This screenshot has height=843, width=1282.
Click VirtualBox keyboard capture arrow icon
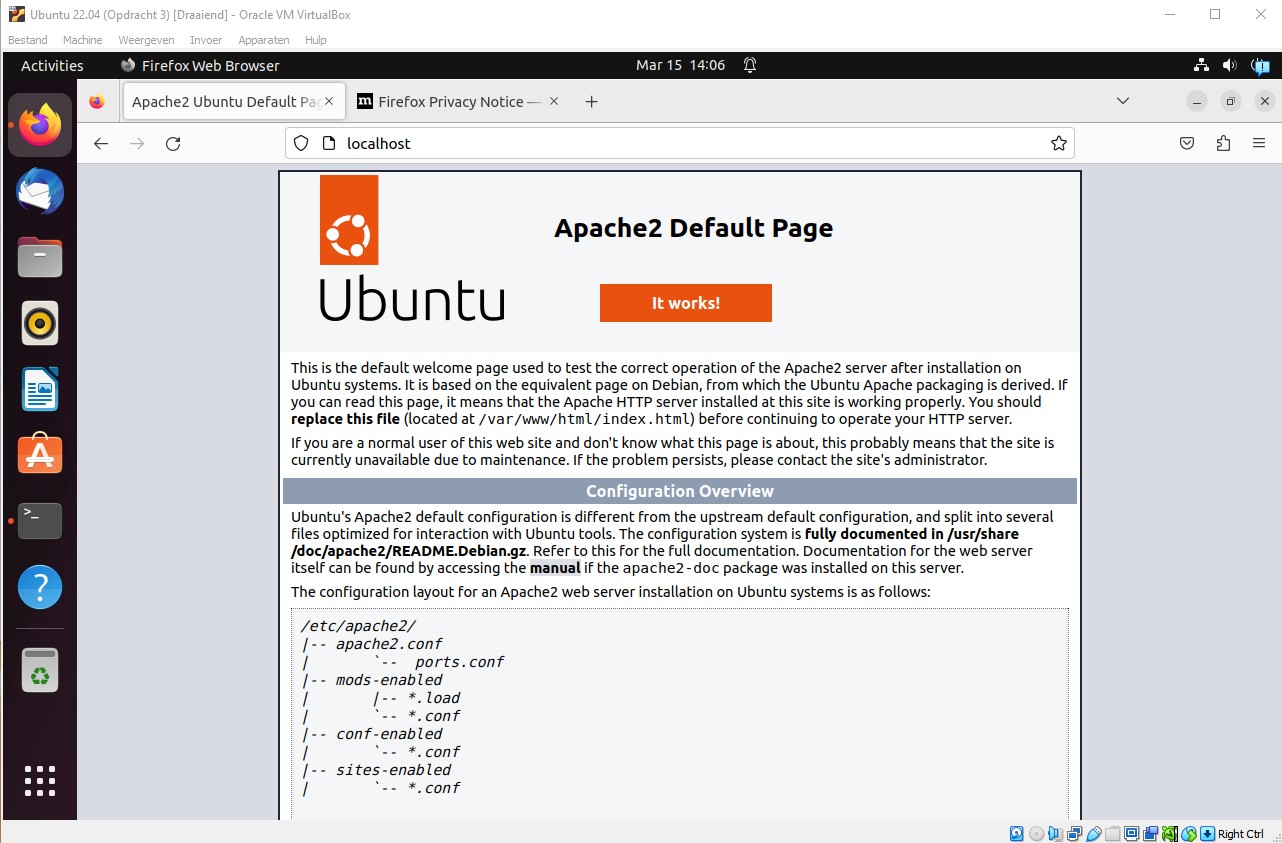pyautogui.click(x=1208, y=833)
